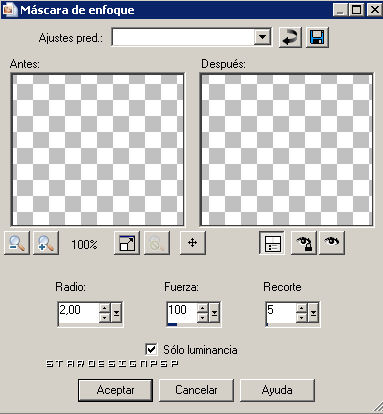Image resolution: width=383 pixels, height=414 pixels.
Task: Click the Fuerza field showing 100
Action: tap(182, 313)
